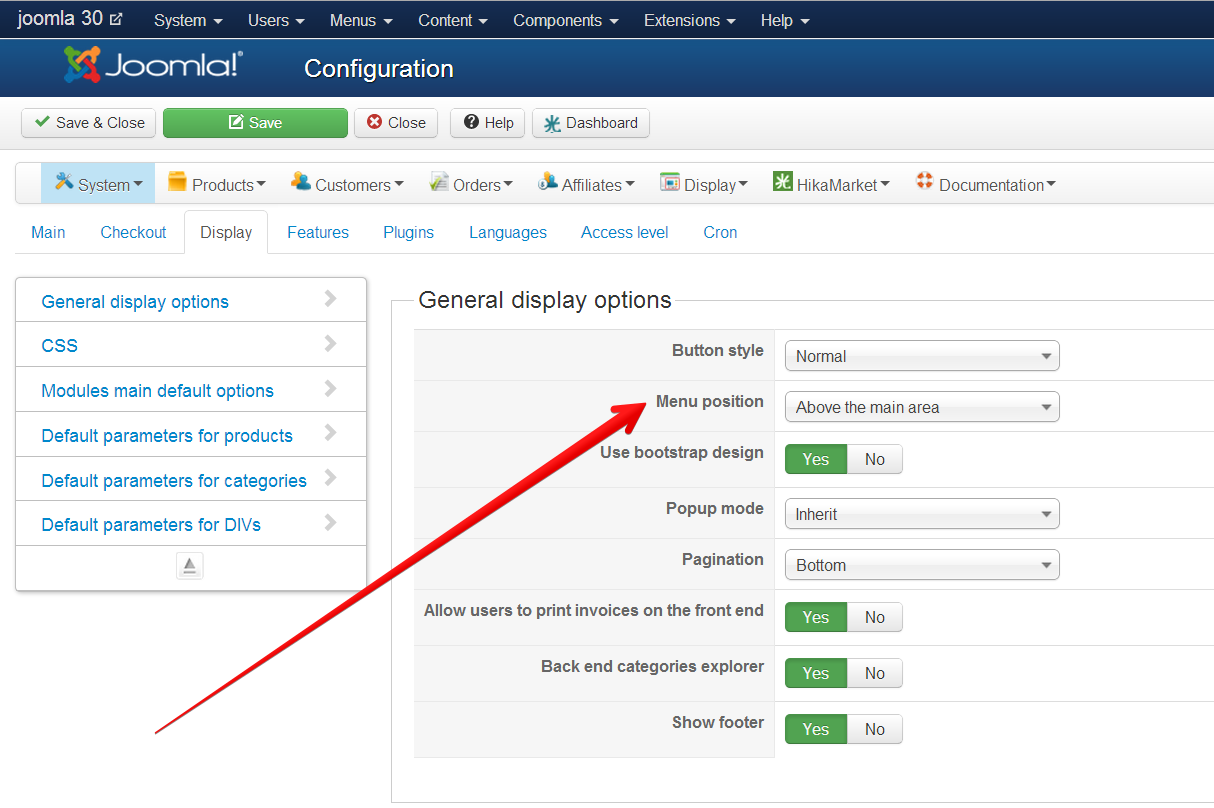The image size is (1214, 808).
Task: Open Menu position dropdown
Action: pos(922,407)
